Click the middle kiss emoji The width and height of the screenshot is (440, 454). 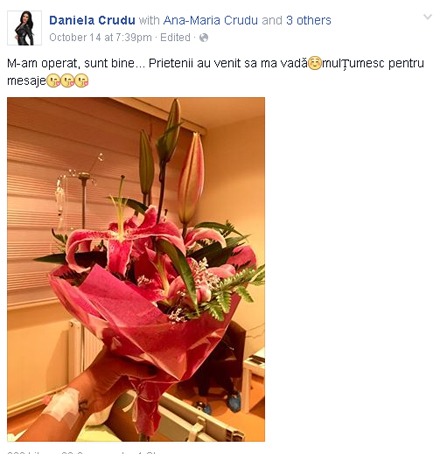click(x=67, y=81)
